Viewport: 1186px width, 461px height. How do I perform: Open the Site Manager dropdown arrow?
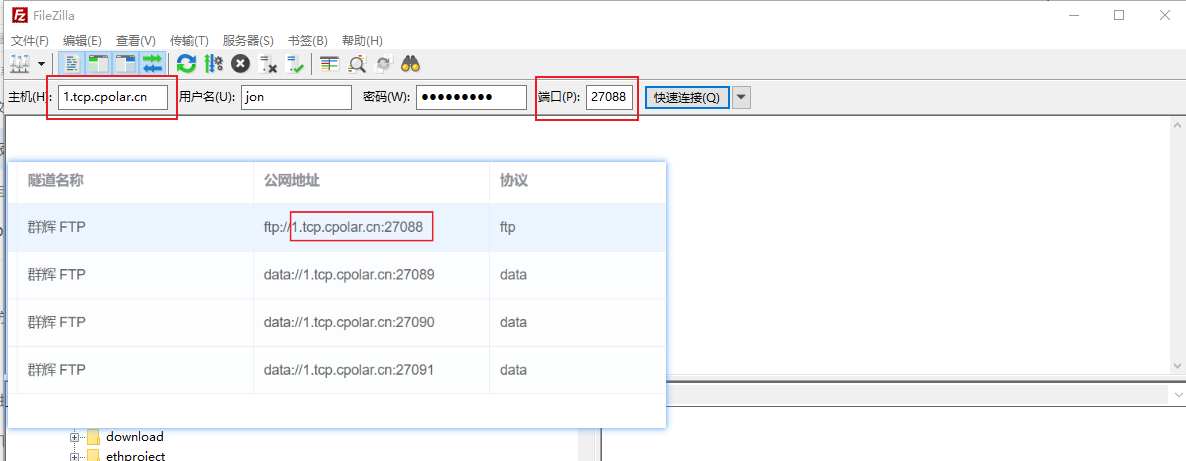tap(40, 64)
